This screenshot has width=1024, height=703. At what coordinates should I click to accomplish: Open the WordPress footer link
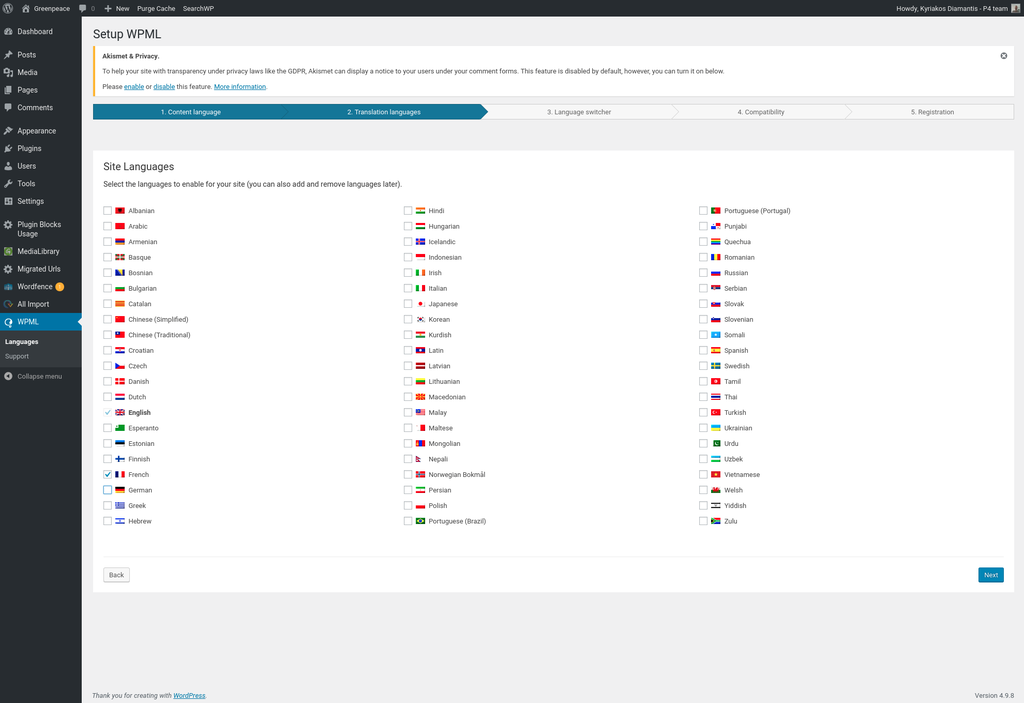coord(189,696)
